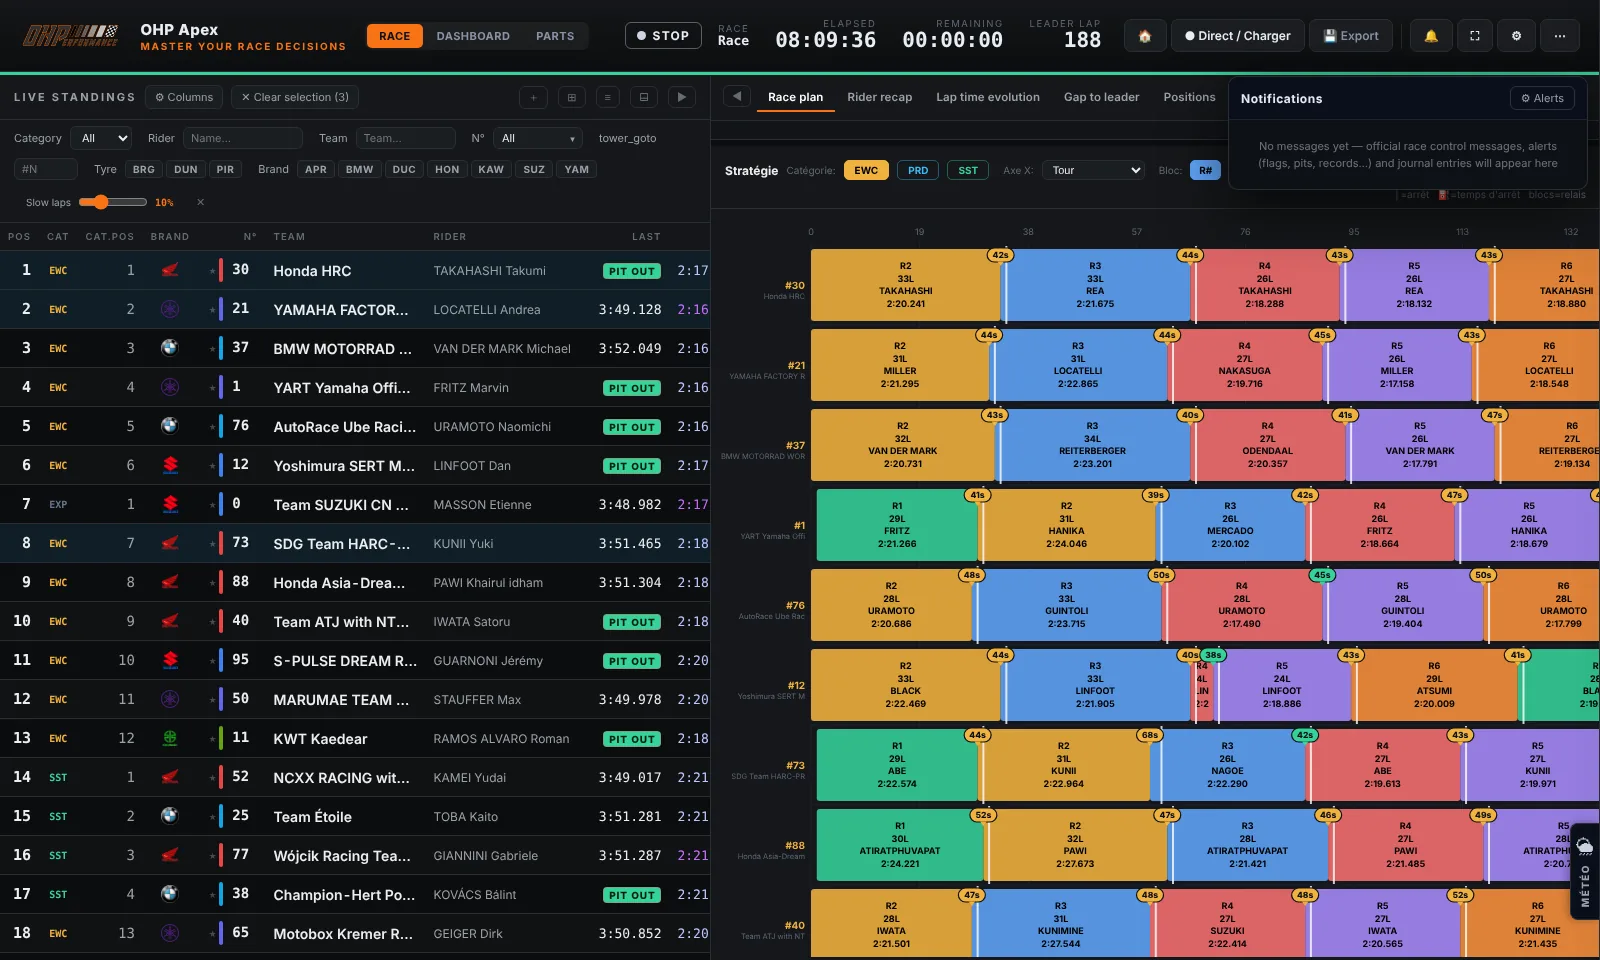Open the more options ellipsis menu
This screenshot has height=960, width=1600.
[1560, 36]
